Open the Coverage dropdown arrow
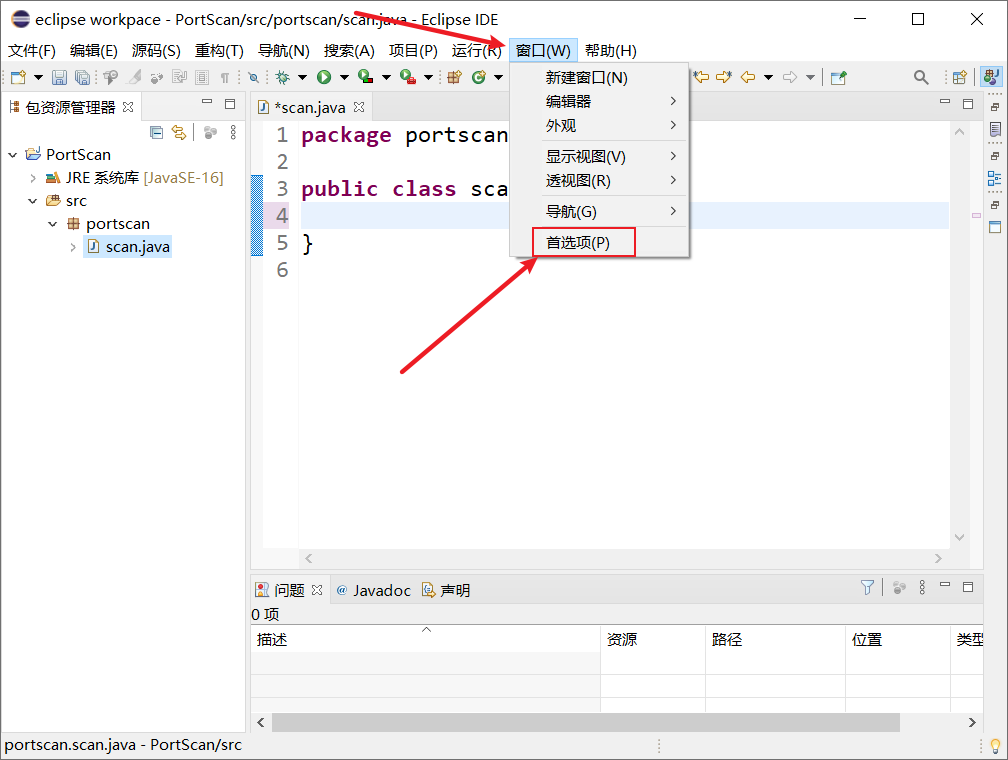This screenshot has width=1008, height=760. click(386, 77)
